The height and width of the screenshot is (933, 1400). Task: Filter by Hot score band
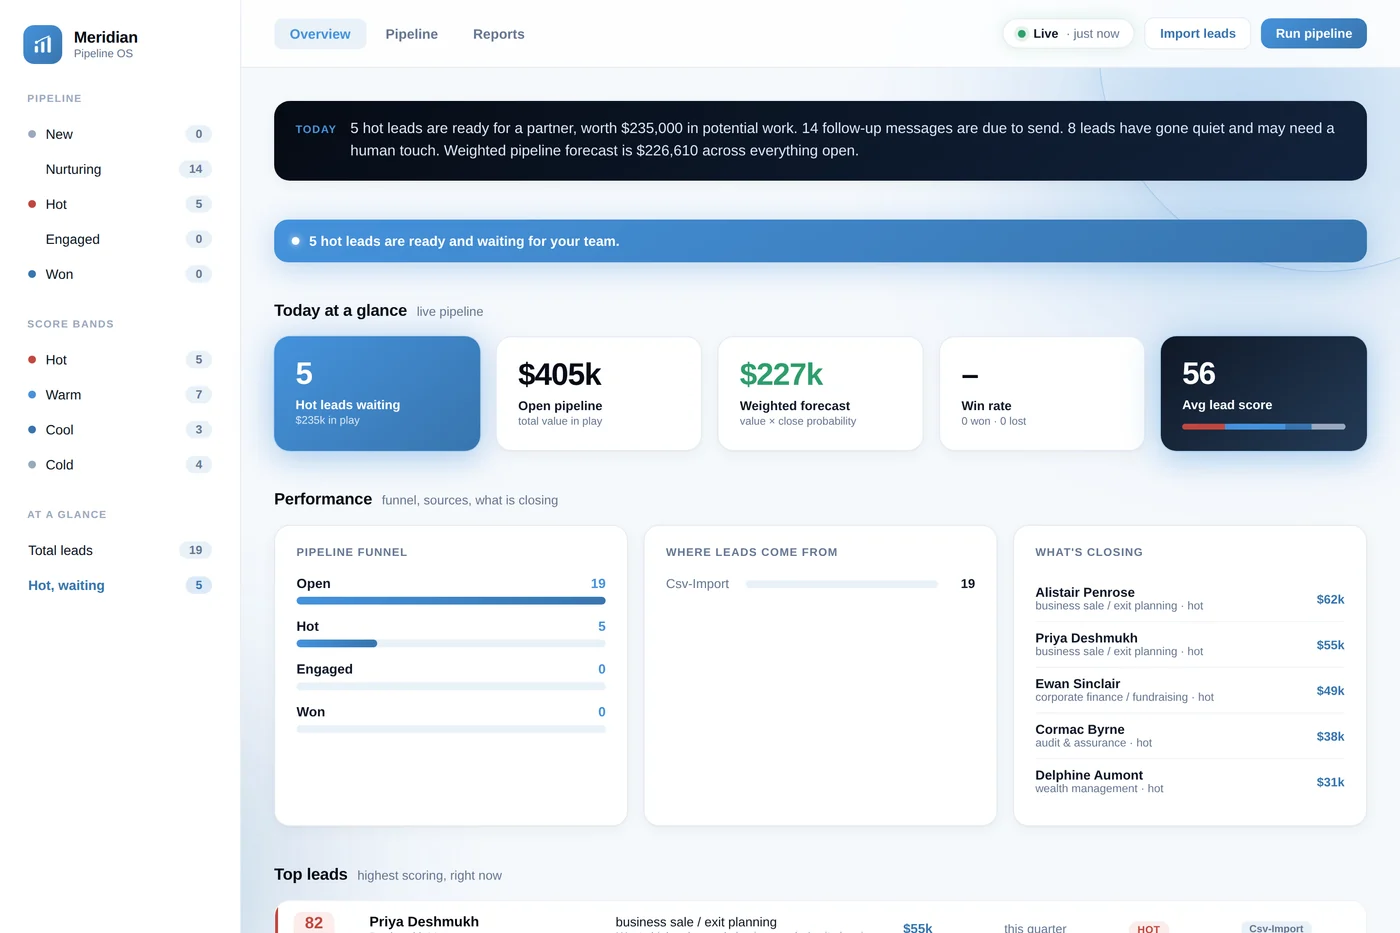[120, 360]
